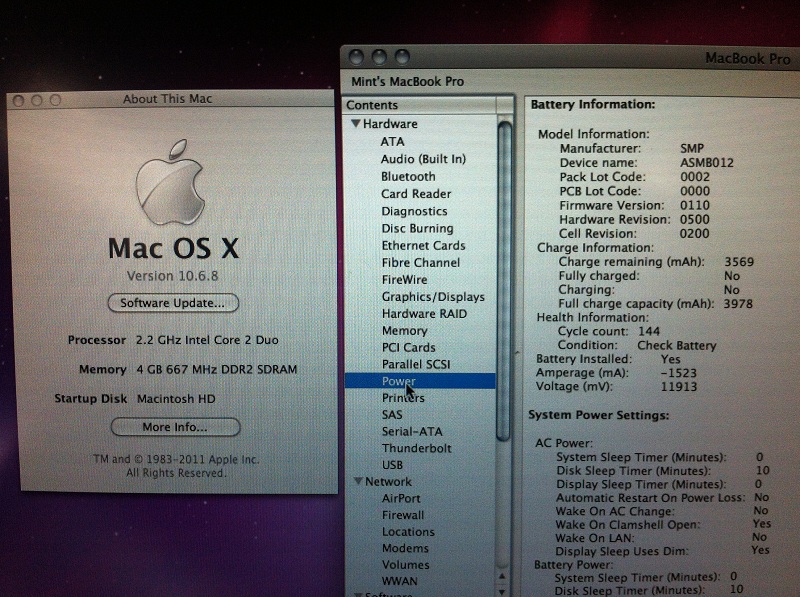Select Diagnostics in the Hardware list
The image size is (800, 597).
[414, 211]
